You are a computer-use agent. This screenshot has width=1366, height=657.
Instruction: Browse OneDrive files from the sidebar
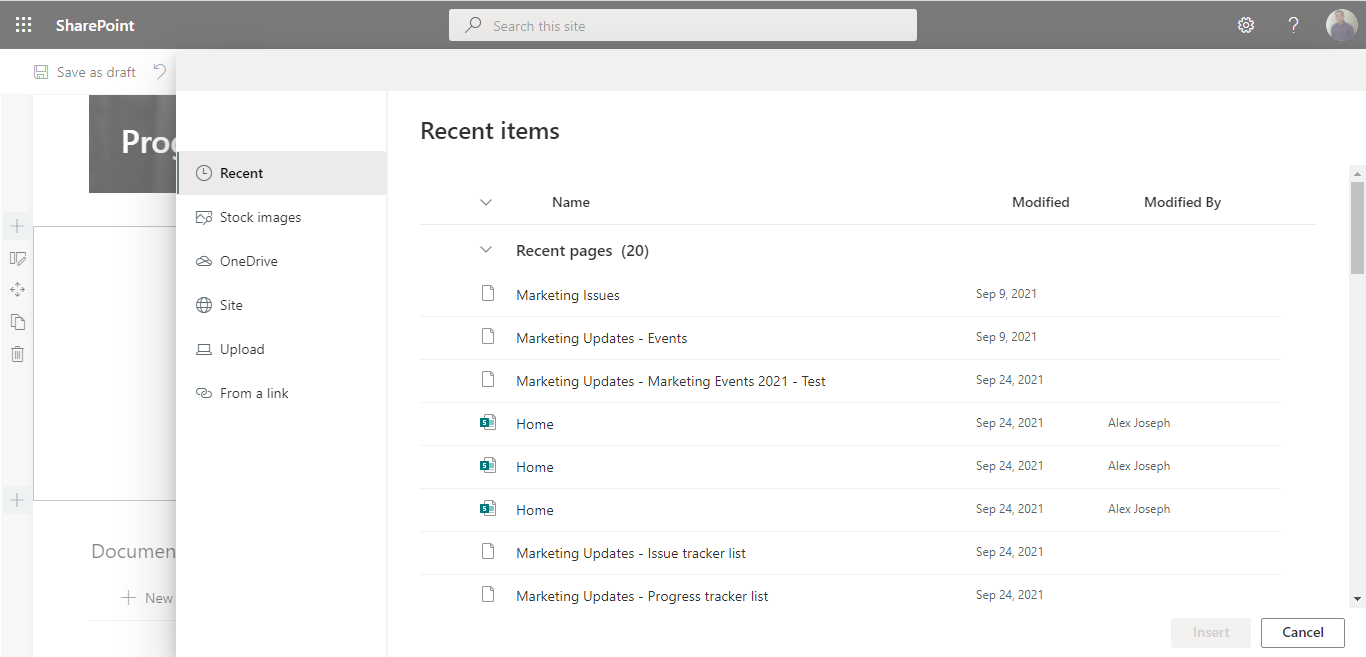[250, 261]
